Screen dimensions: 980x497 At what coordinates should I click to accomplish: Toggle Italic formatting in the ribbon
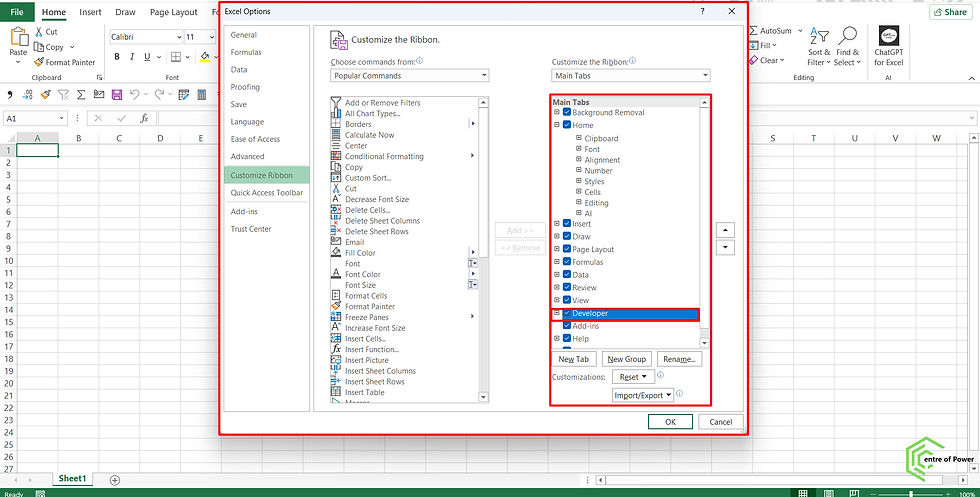[132, 57]
